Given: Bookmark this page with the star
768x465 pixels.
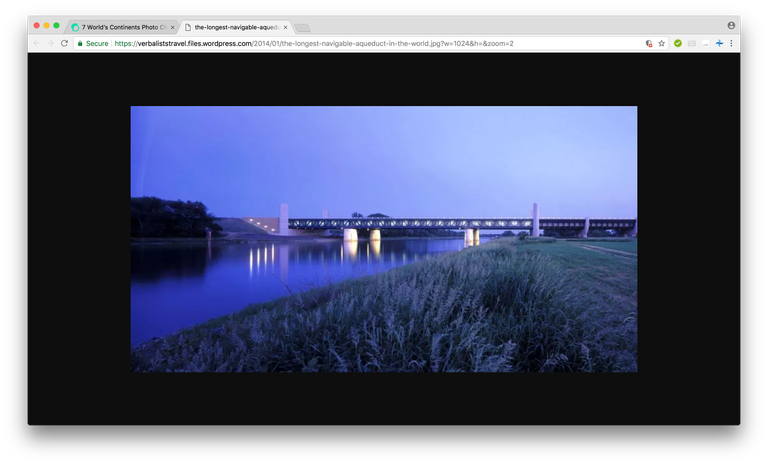Looking at the screenshot, I should 662,43.
